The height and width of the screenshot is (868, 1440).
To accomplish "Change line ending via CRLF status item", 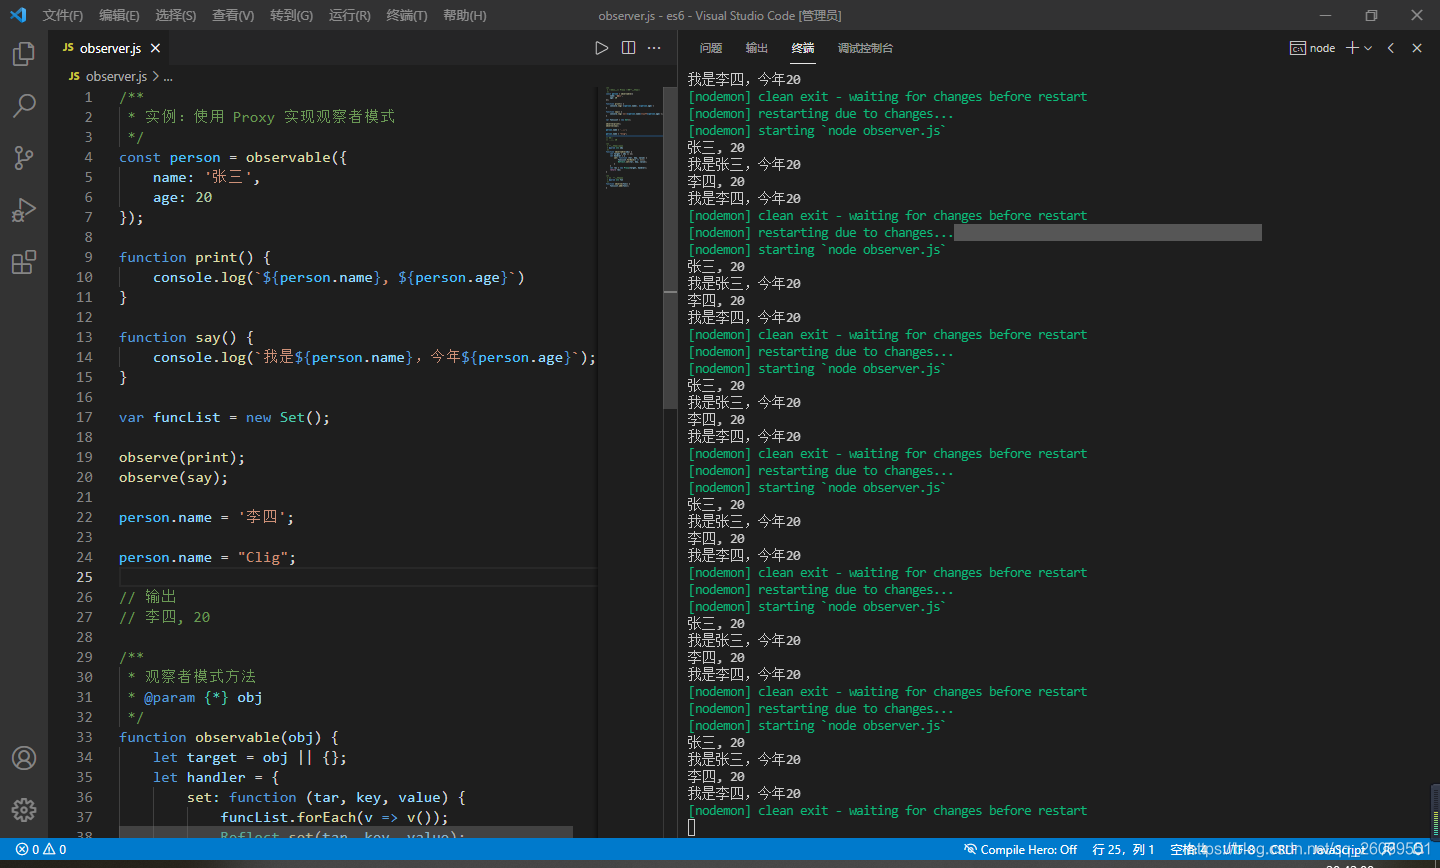I will (x=1283, y=849).
